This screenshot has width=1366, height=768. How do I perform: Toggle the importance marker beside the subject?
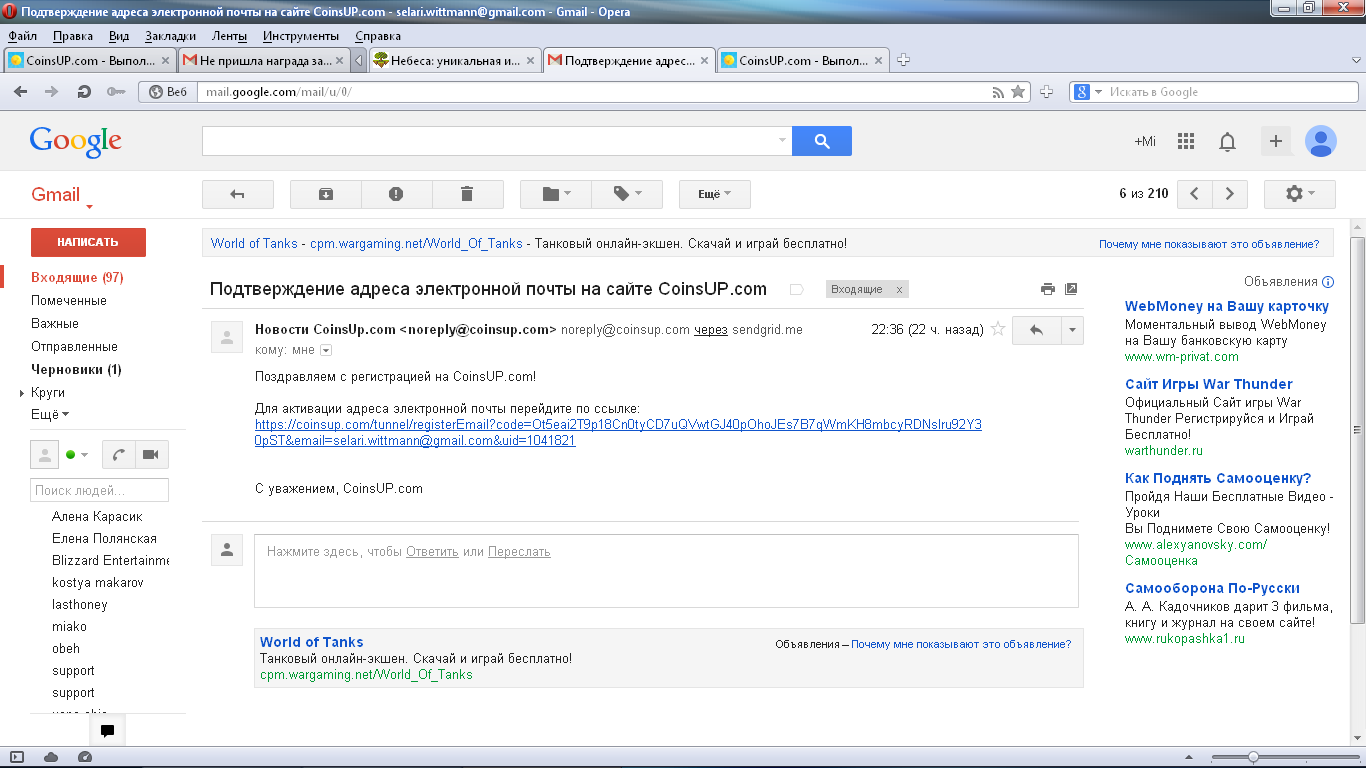coord(797,289)
